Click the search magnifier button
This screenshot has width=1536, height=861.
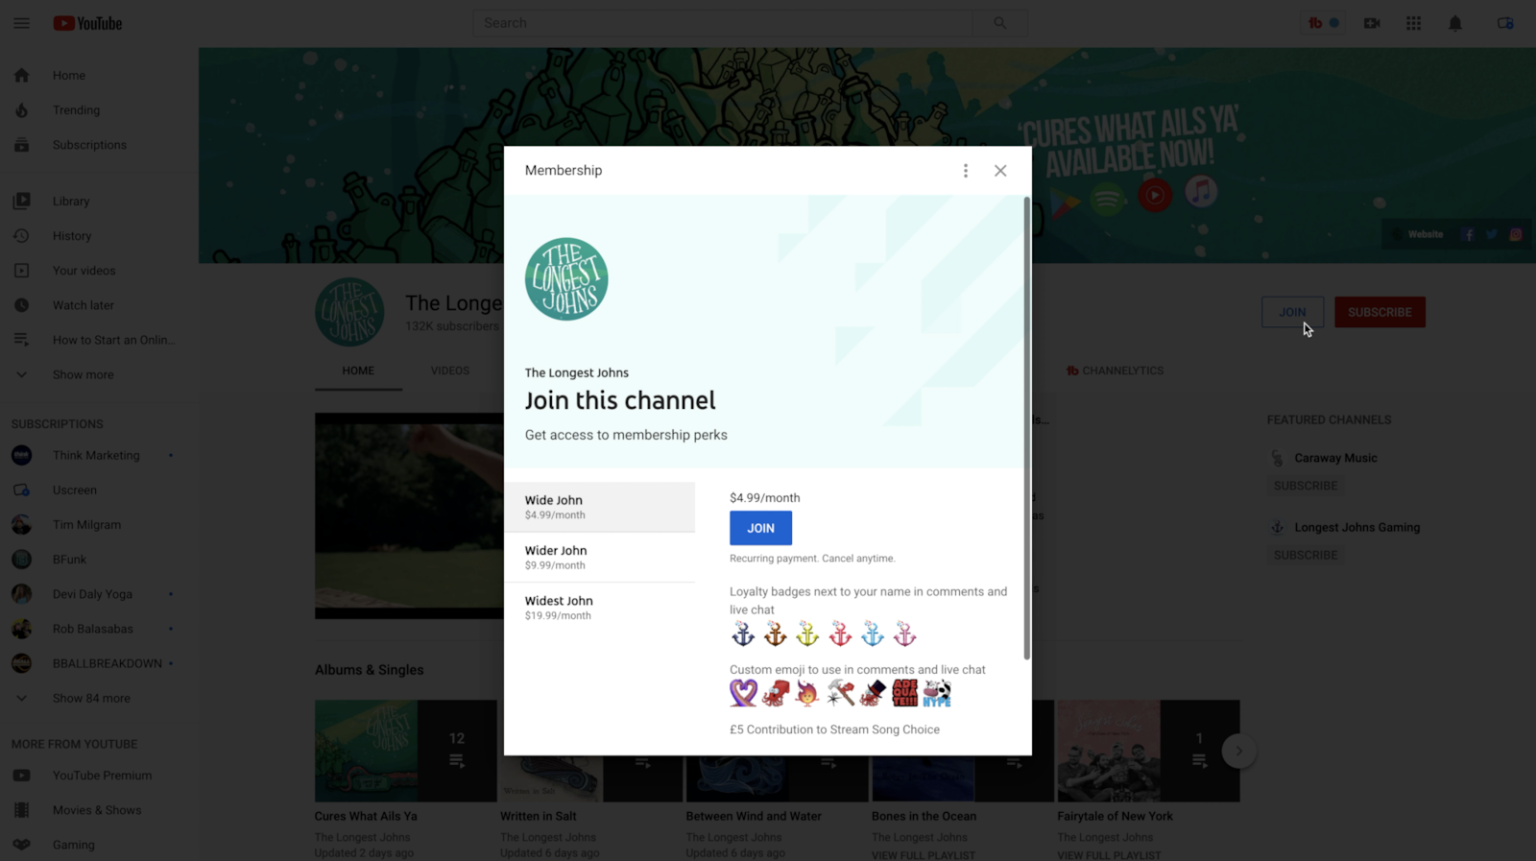[1000, 23]
